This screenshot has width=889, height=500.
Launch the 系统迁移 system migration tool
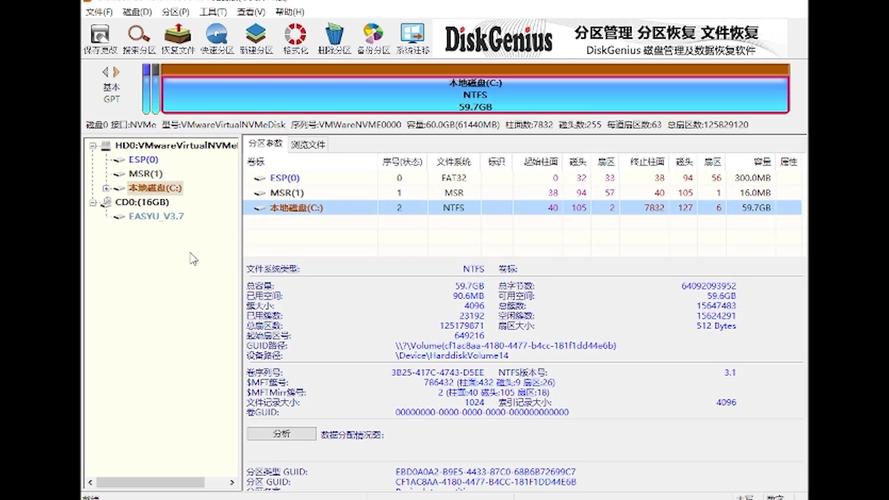tap(413, 39)
